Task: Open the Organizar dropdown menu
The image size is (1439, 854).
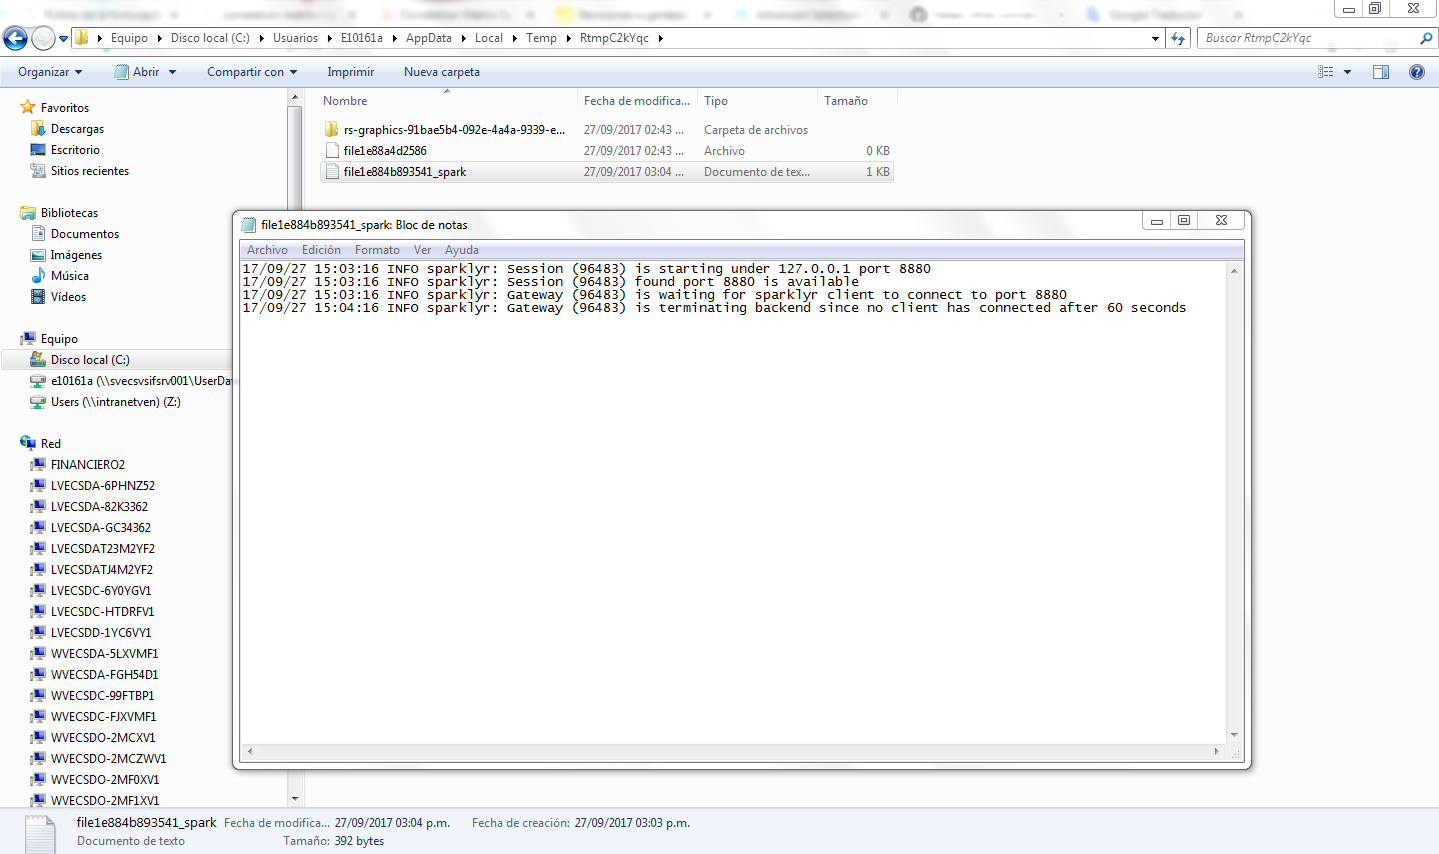Action: (x=50, y=71)
